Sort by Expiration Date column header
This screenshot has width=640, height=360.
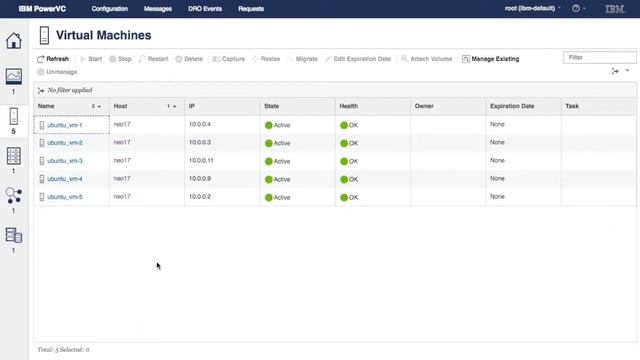(x=524, y=106)
